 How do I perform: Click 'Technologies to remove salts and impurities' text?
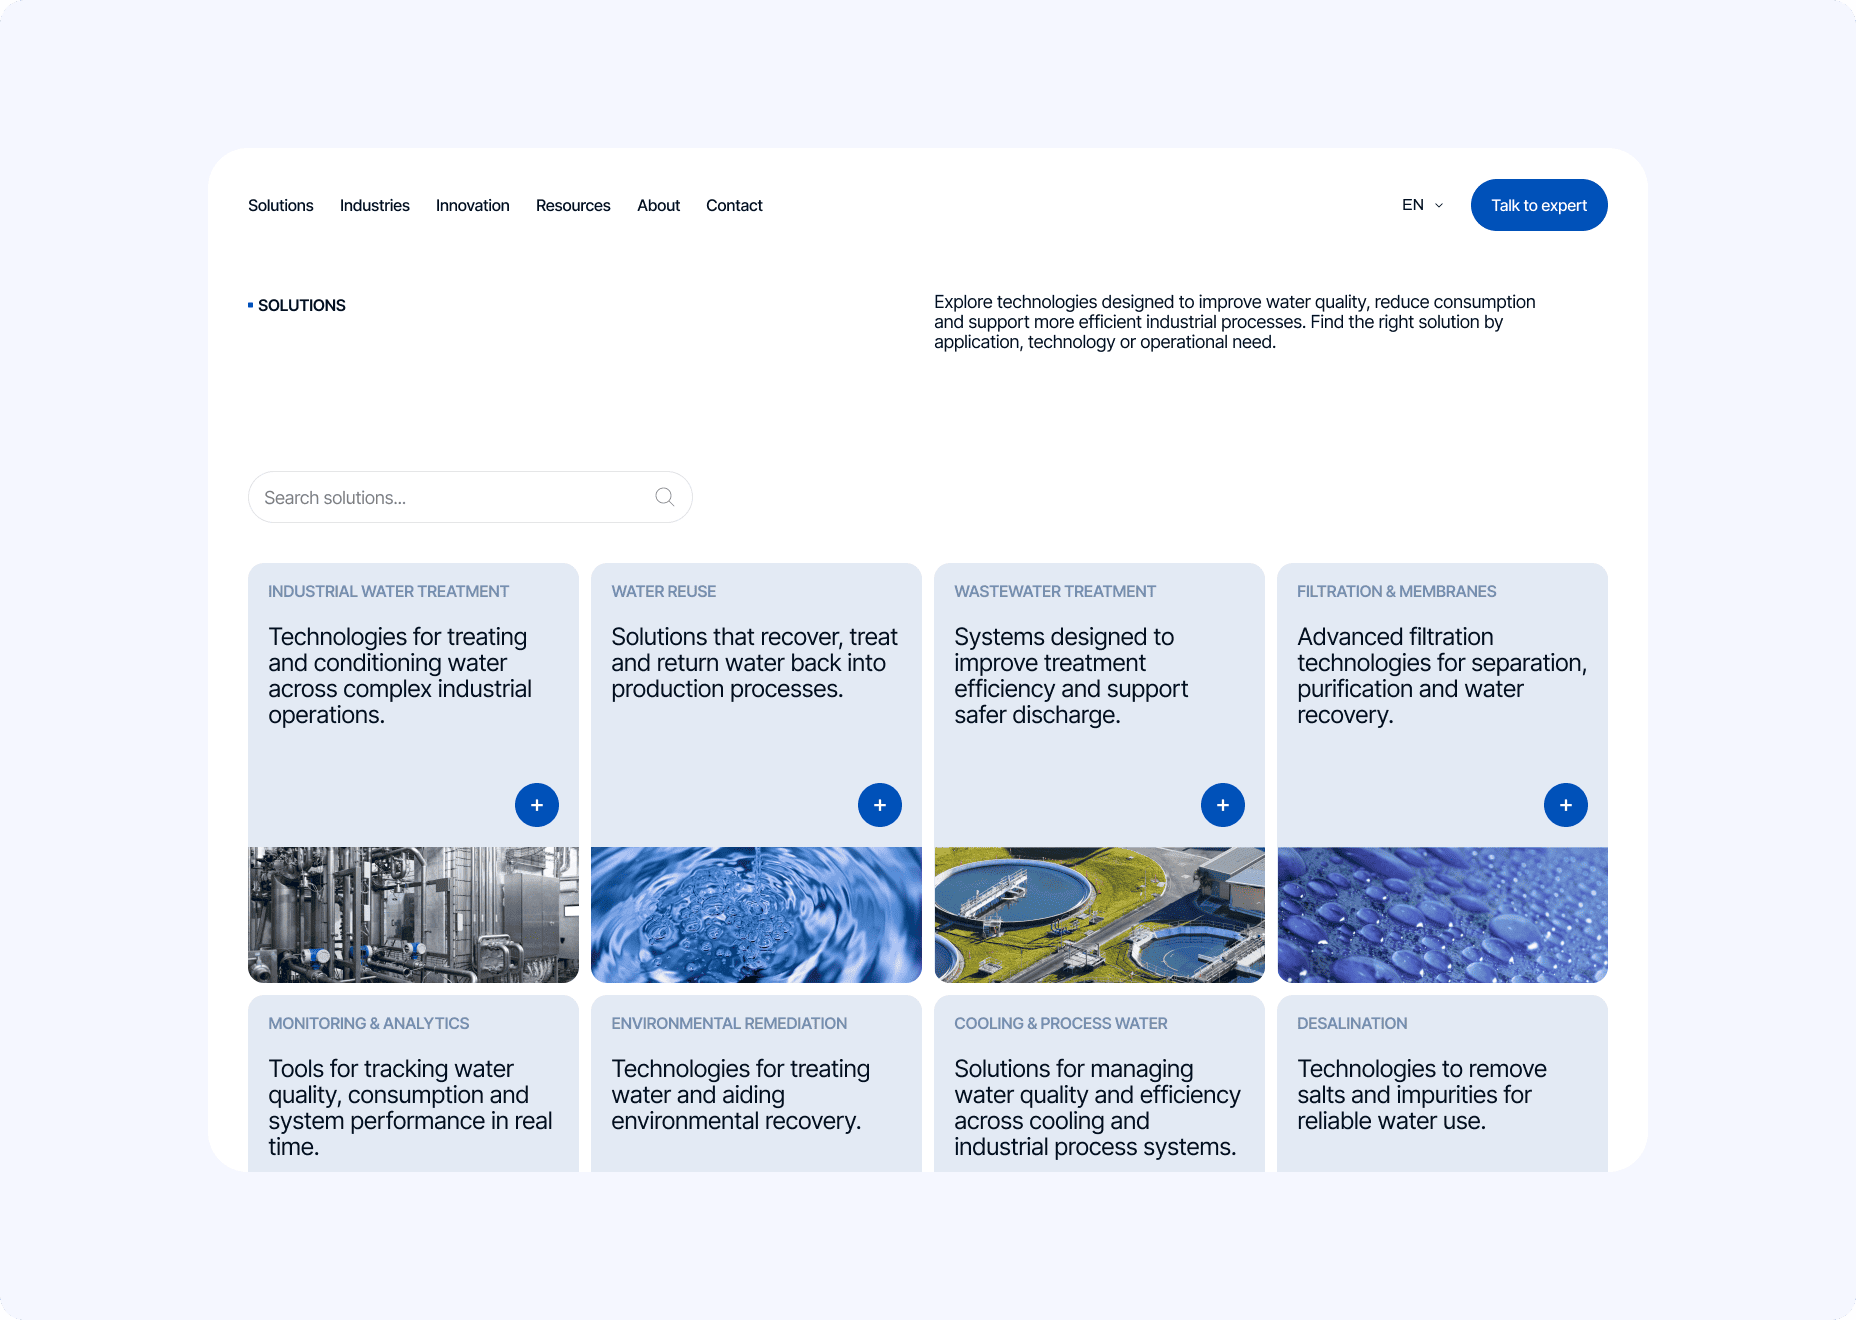point(1422,1095)
